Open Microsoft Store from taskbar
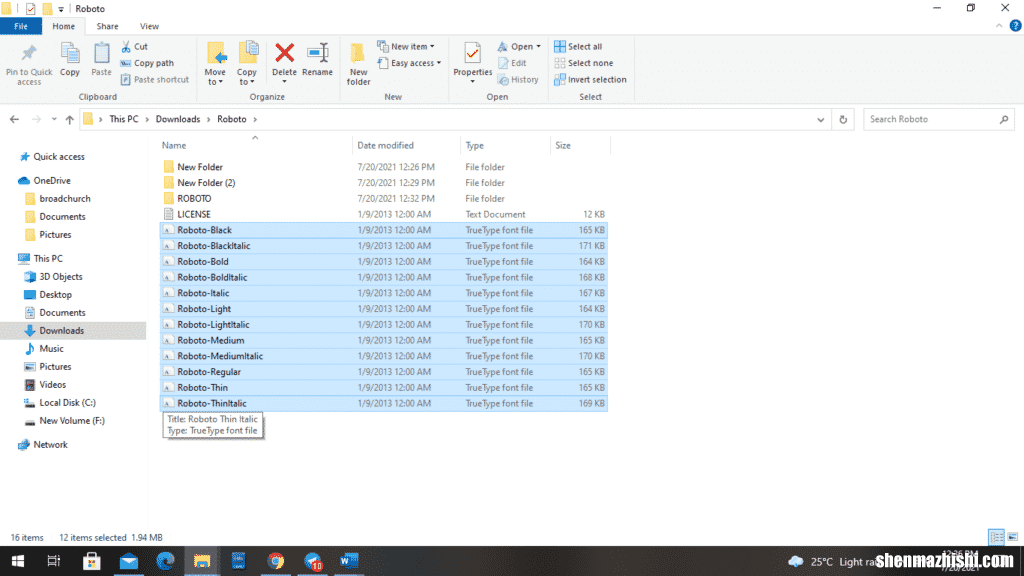This screenshot has height=576, width=1024. point(91,561)
